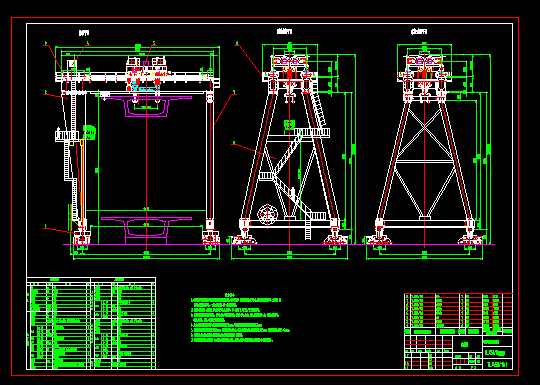Select the green label box in left view
The width and height of the screenshot is (540, 385).
coord(89,132)
